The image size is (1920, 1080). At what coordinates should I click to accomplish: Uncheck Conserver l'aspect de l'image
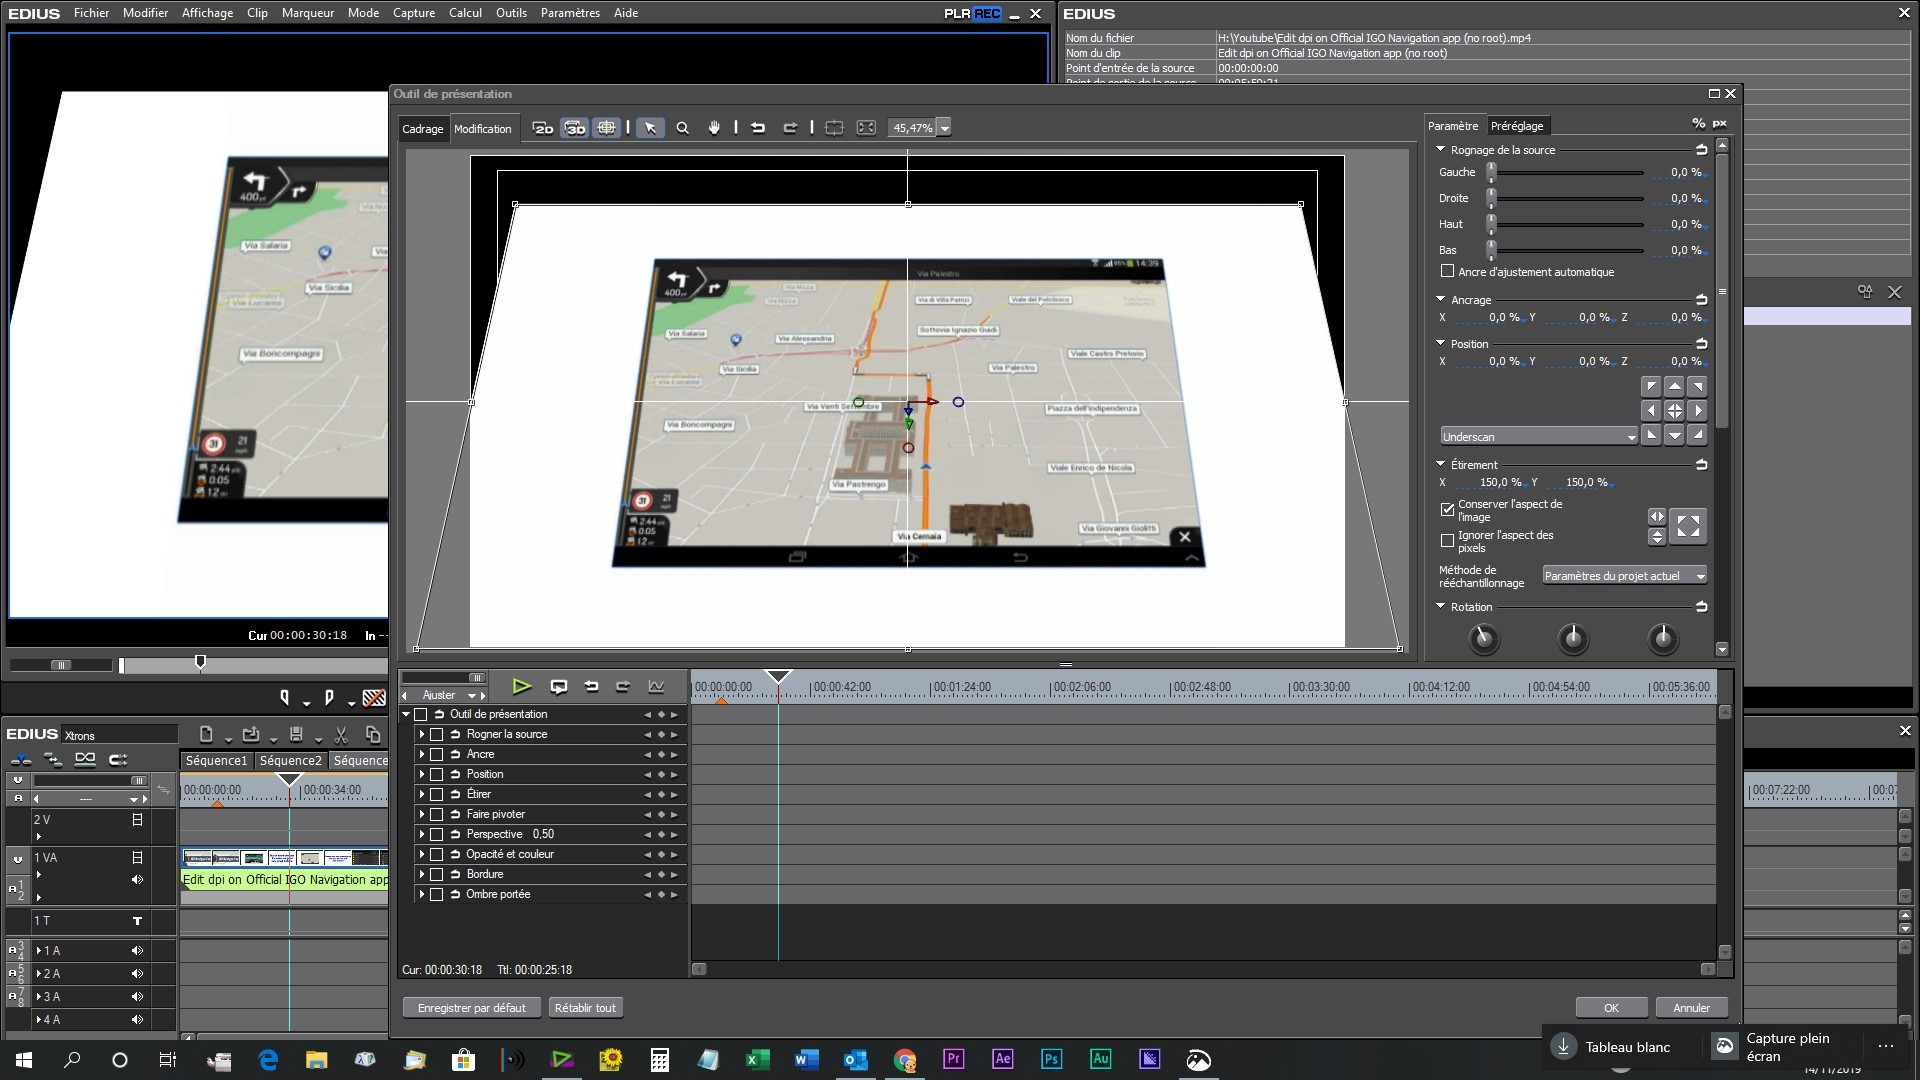(1447, 509)
